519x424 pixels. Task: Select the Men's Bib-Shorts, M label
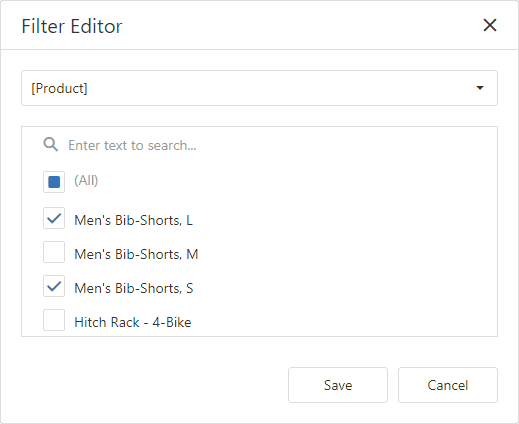pyautogui.click(x=136, y=254)
